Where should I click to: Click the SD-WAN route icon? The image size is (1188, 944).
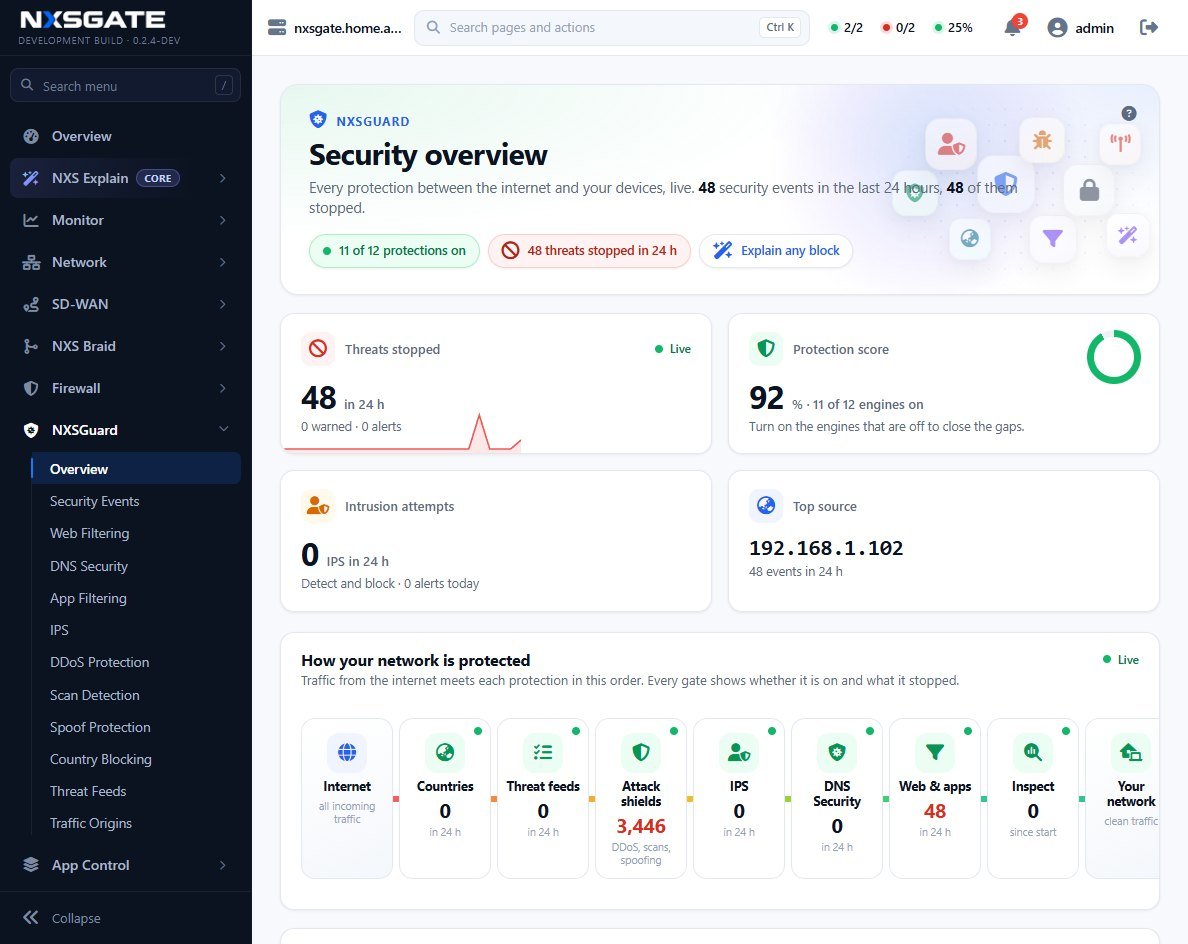click(31, 305)
